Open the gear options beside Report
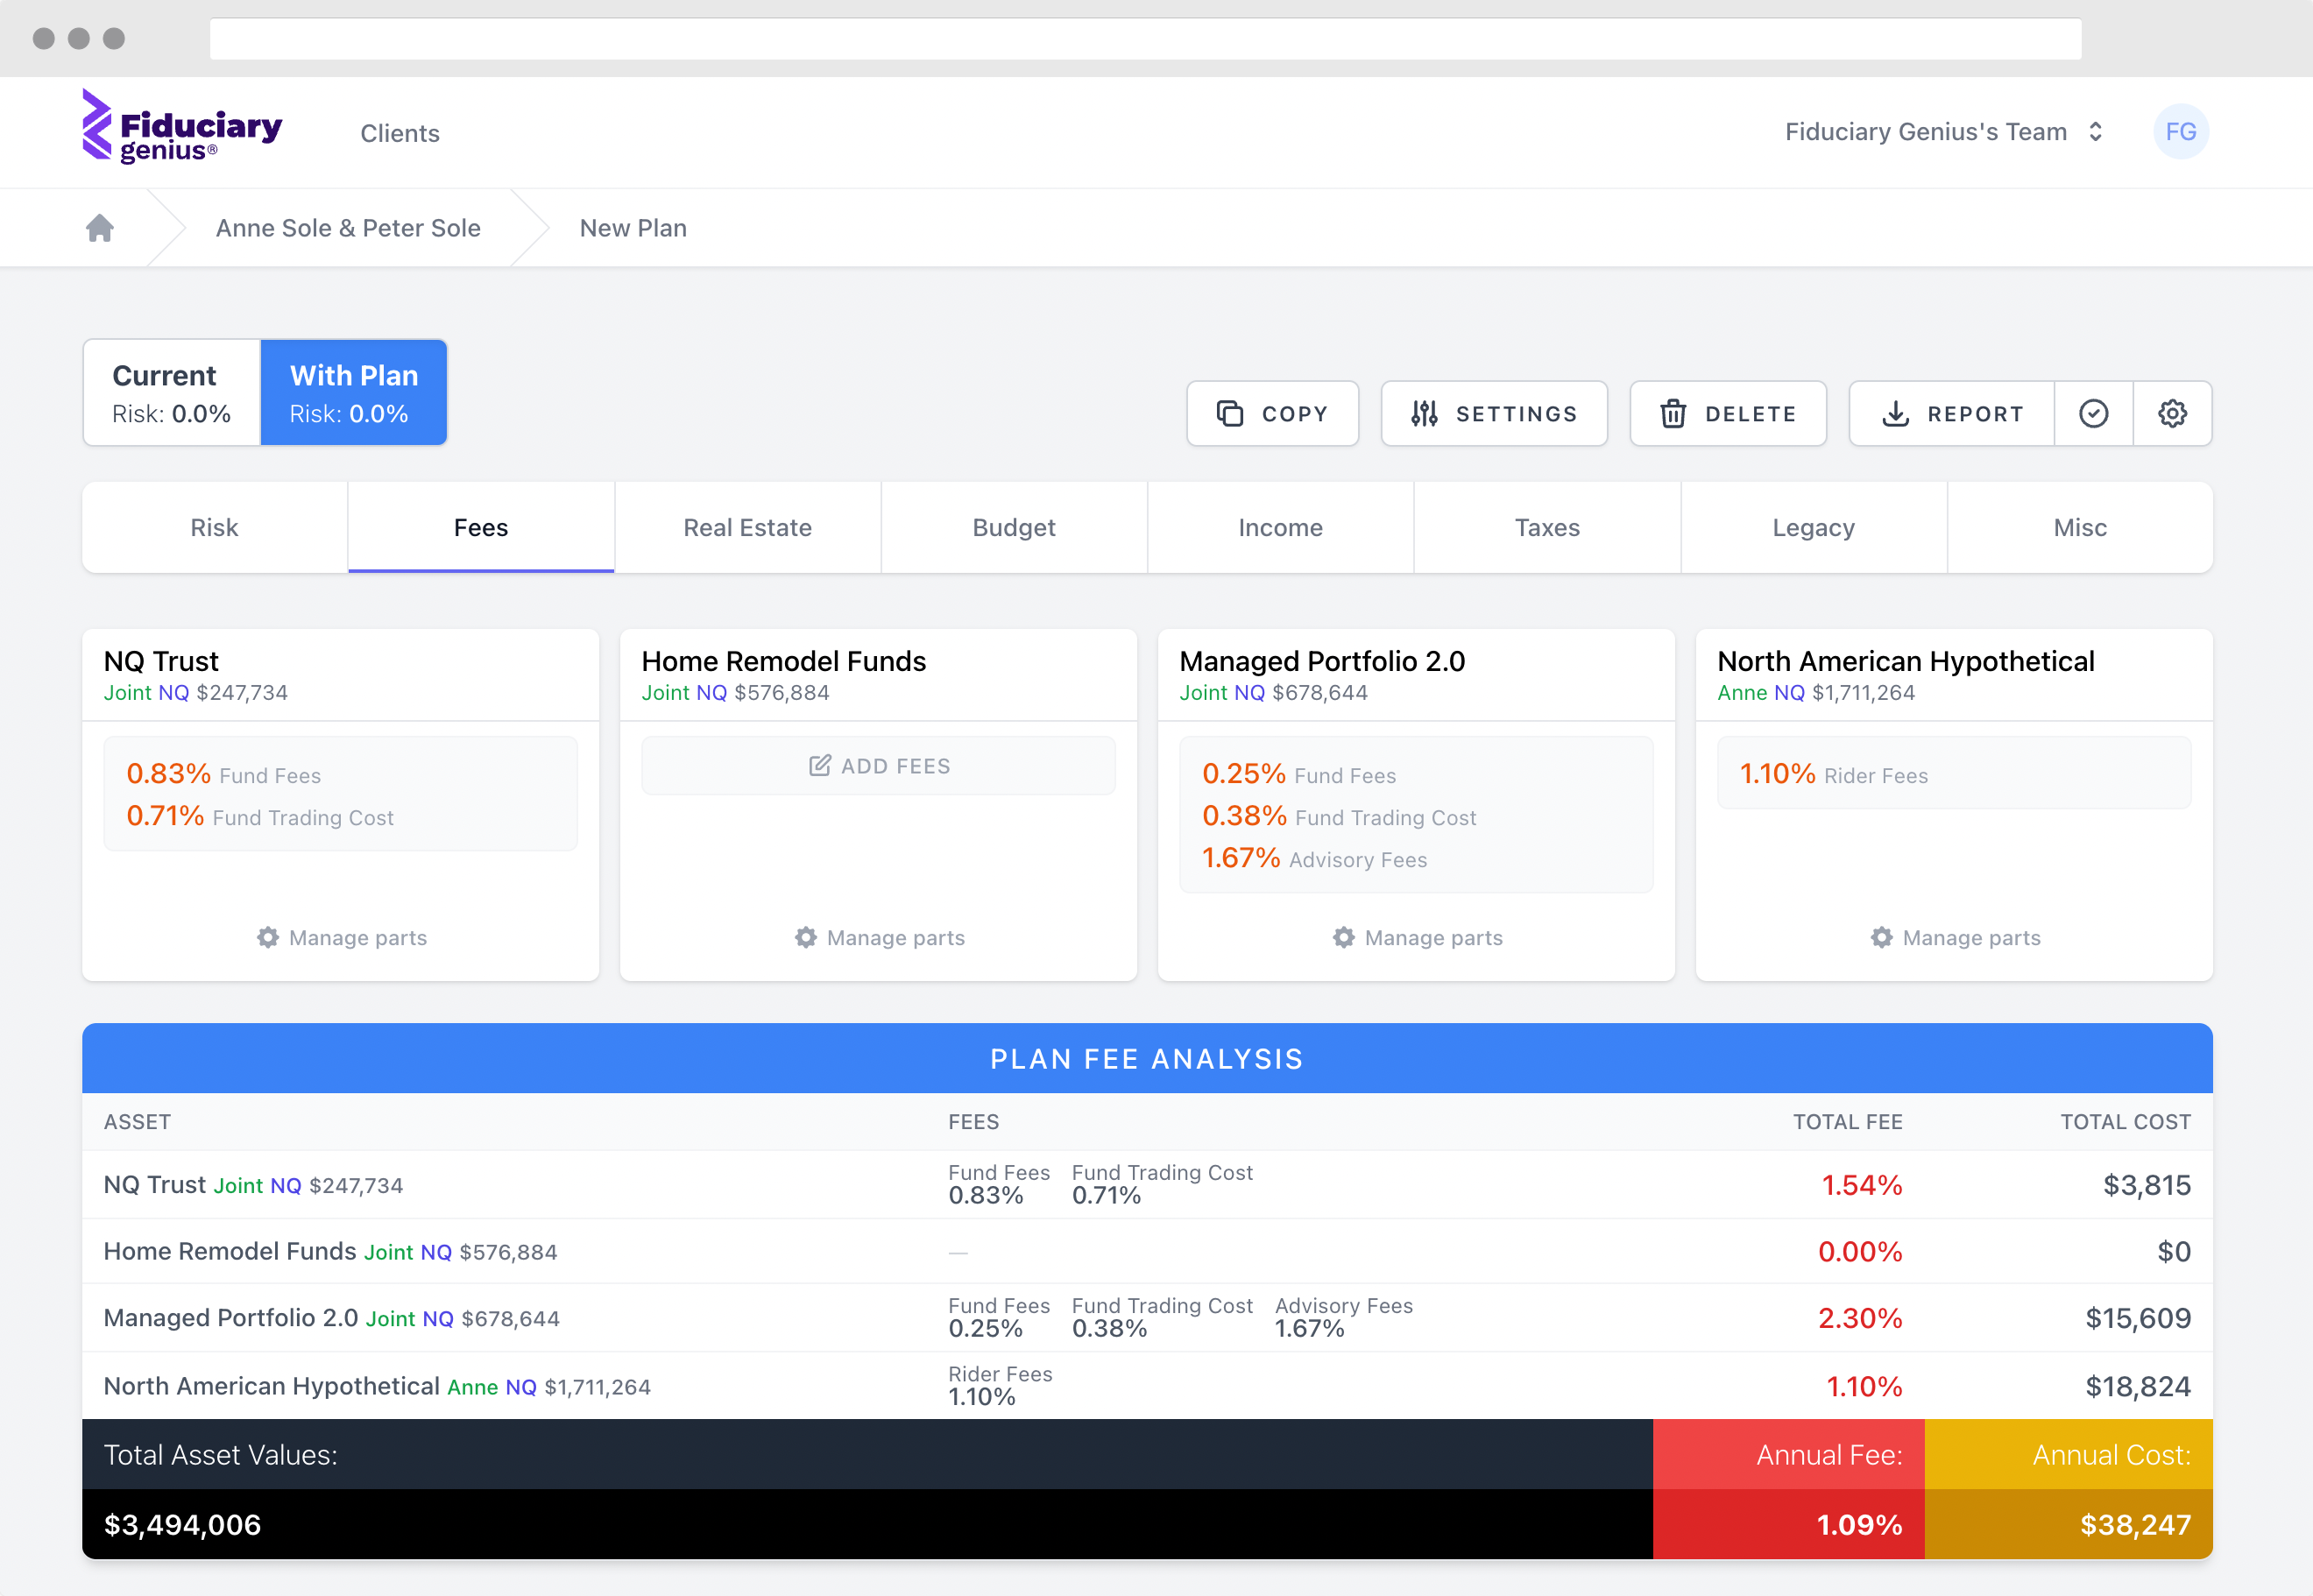Image resolution: width=2313 pixels, height=1596 pixels. click(2172, 413)
